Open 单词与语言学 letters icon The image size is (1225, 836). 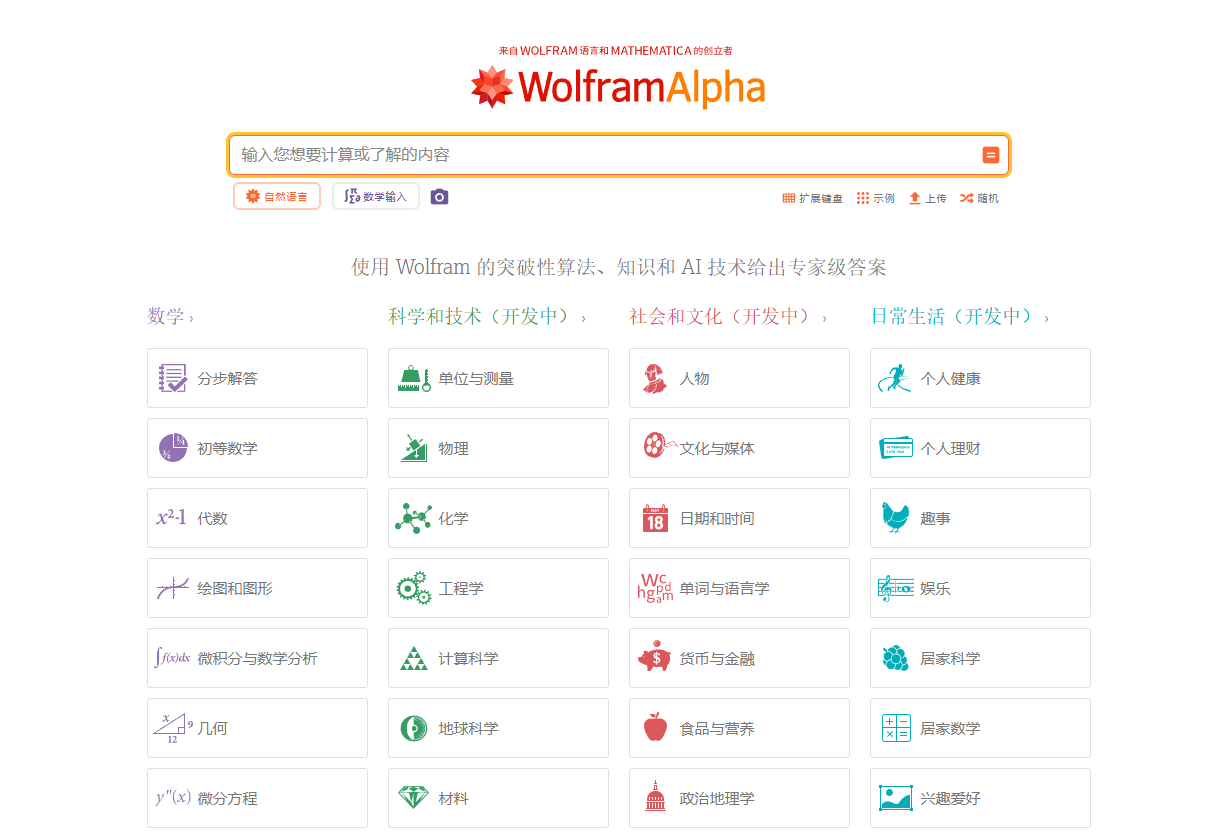click(x=655, y=588)
